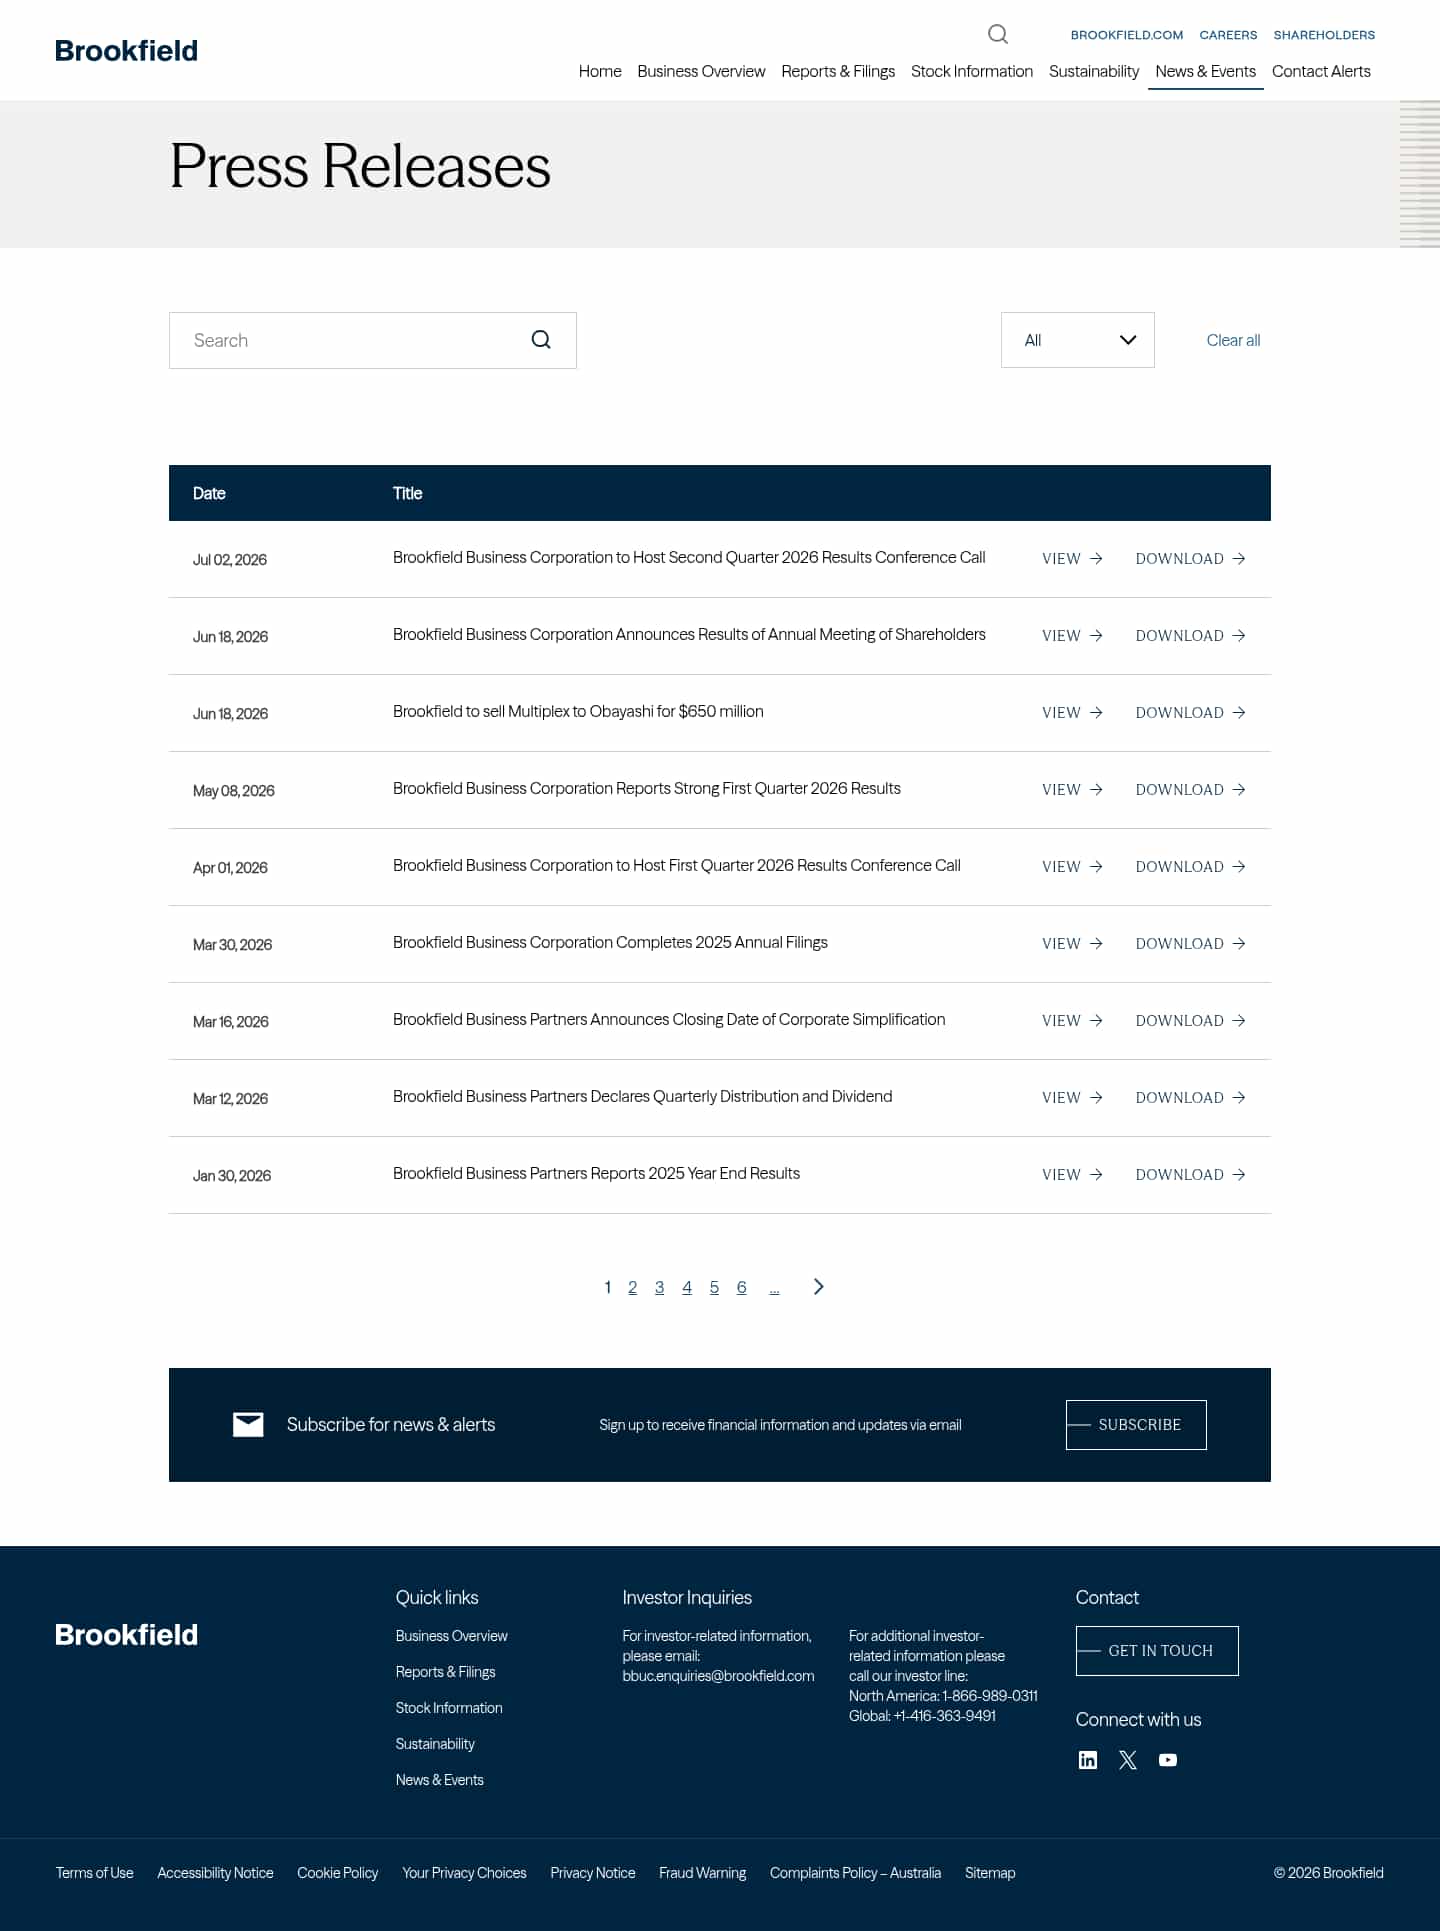View the Annual Meeting of Shareholders results release
The width and height of the screenshot is (1440, 1931).
click(1072, 636)
